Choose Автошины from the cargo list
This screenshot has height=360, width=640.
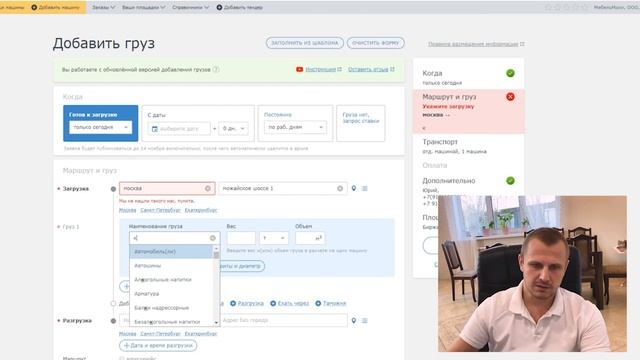171,266
